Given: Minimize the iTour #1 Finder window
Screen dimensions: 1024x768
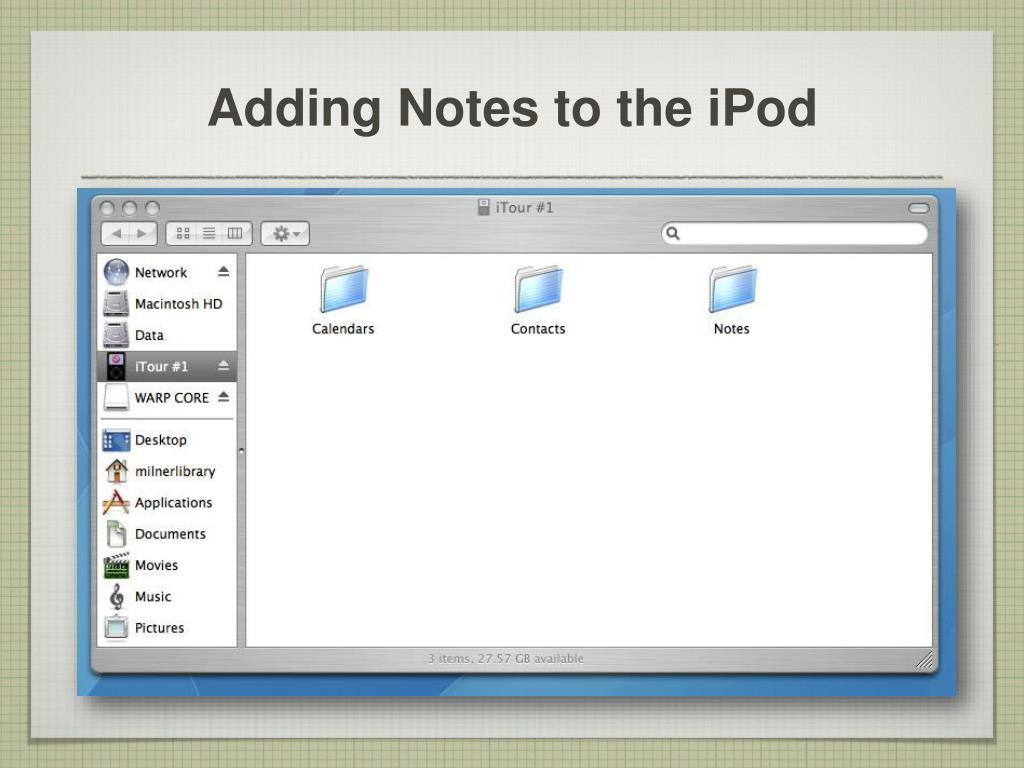Looking at the screenshot, I should coord(129,208).
